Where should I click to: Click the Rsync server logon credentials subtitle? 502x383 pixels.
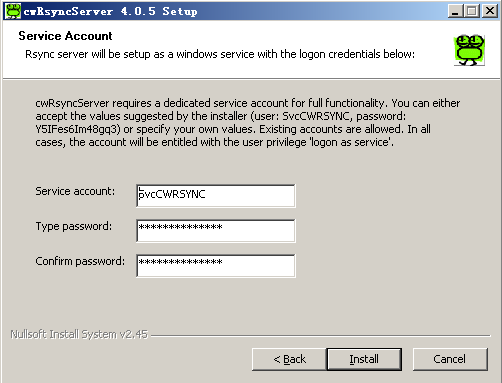point(220,54)
